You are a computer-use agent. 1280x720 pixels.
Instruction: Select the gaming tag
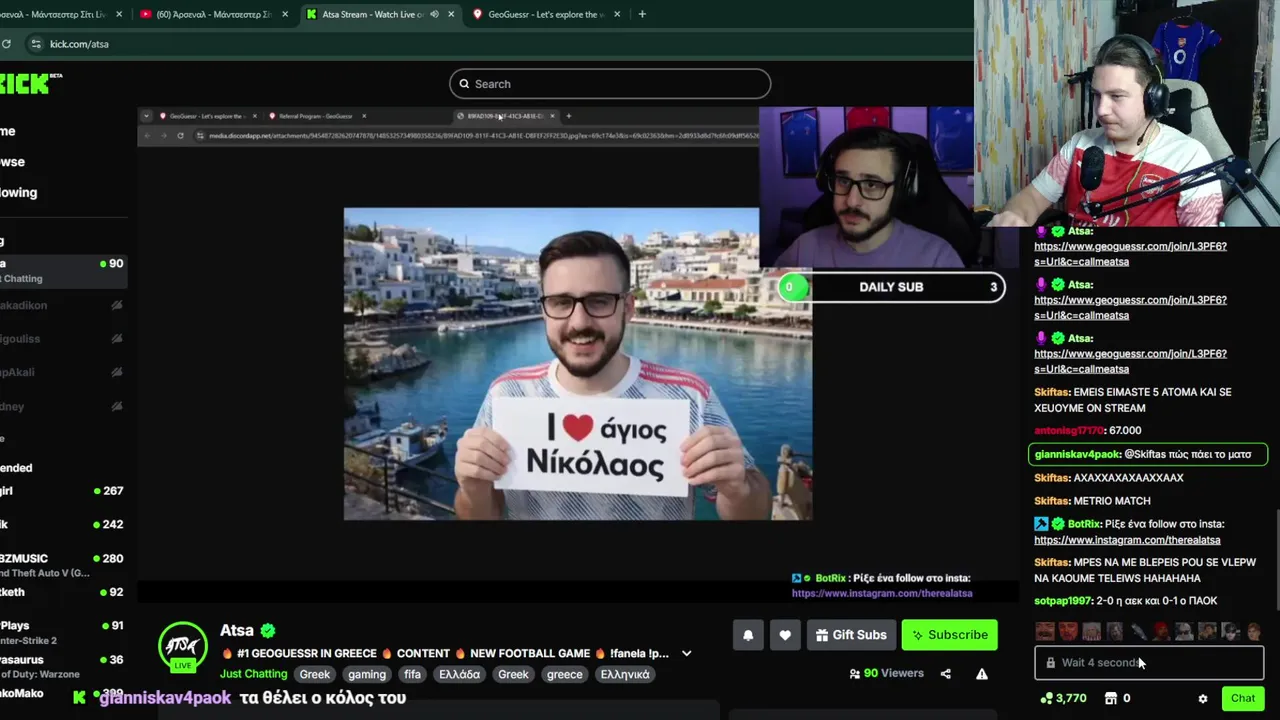(367, 674)
